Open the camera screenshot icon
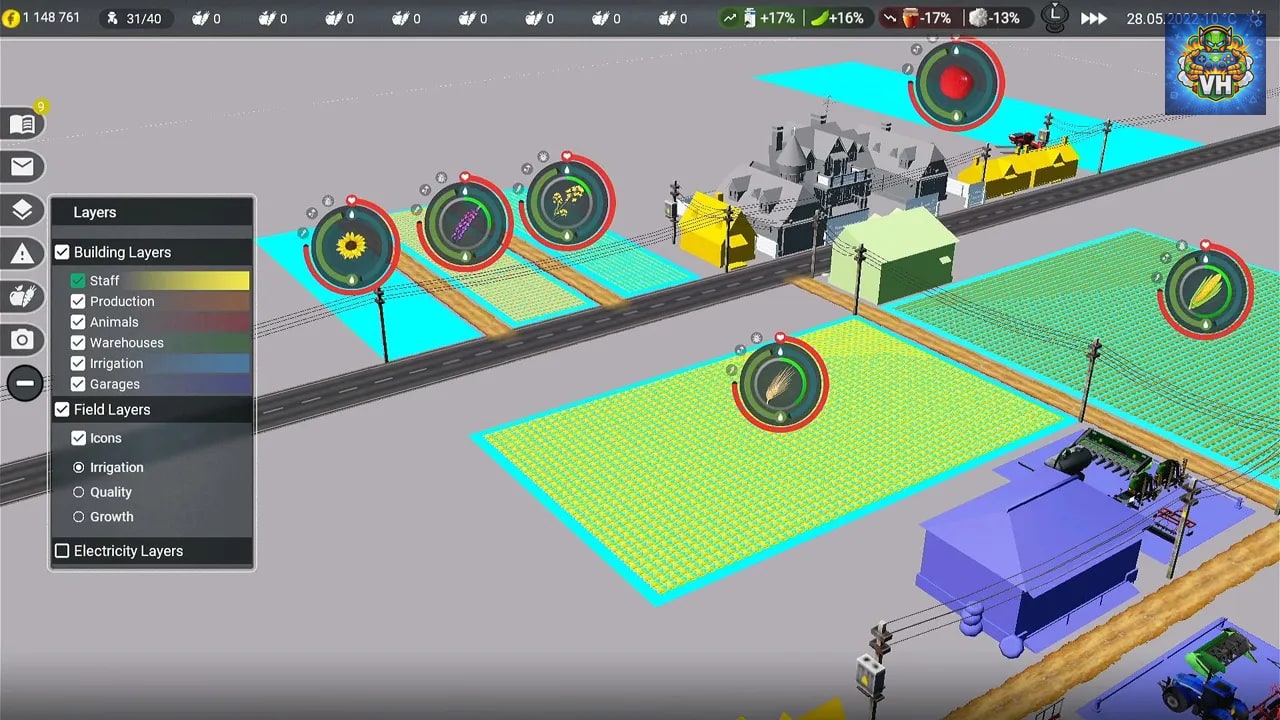1280x720 pixels. 22,340
